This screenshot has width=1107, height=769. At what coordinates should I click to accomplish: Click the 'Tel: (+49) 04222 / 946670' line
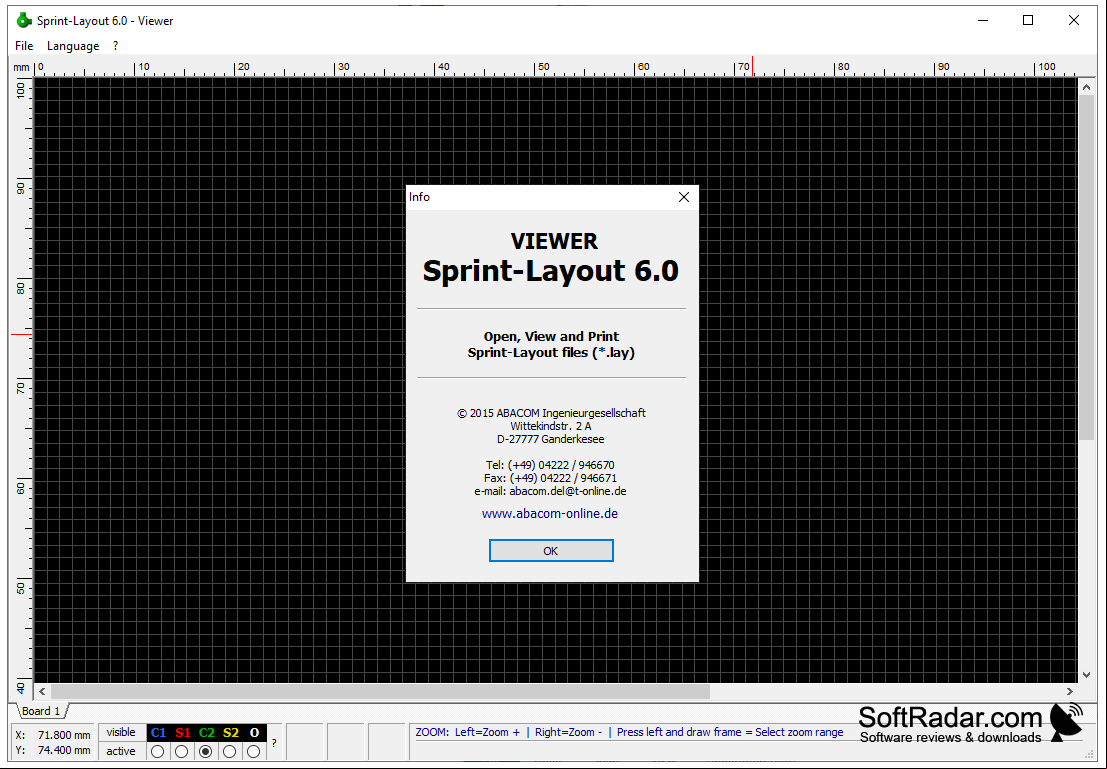pos(550,465)
